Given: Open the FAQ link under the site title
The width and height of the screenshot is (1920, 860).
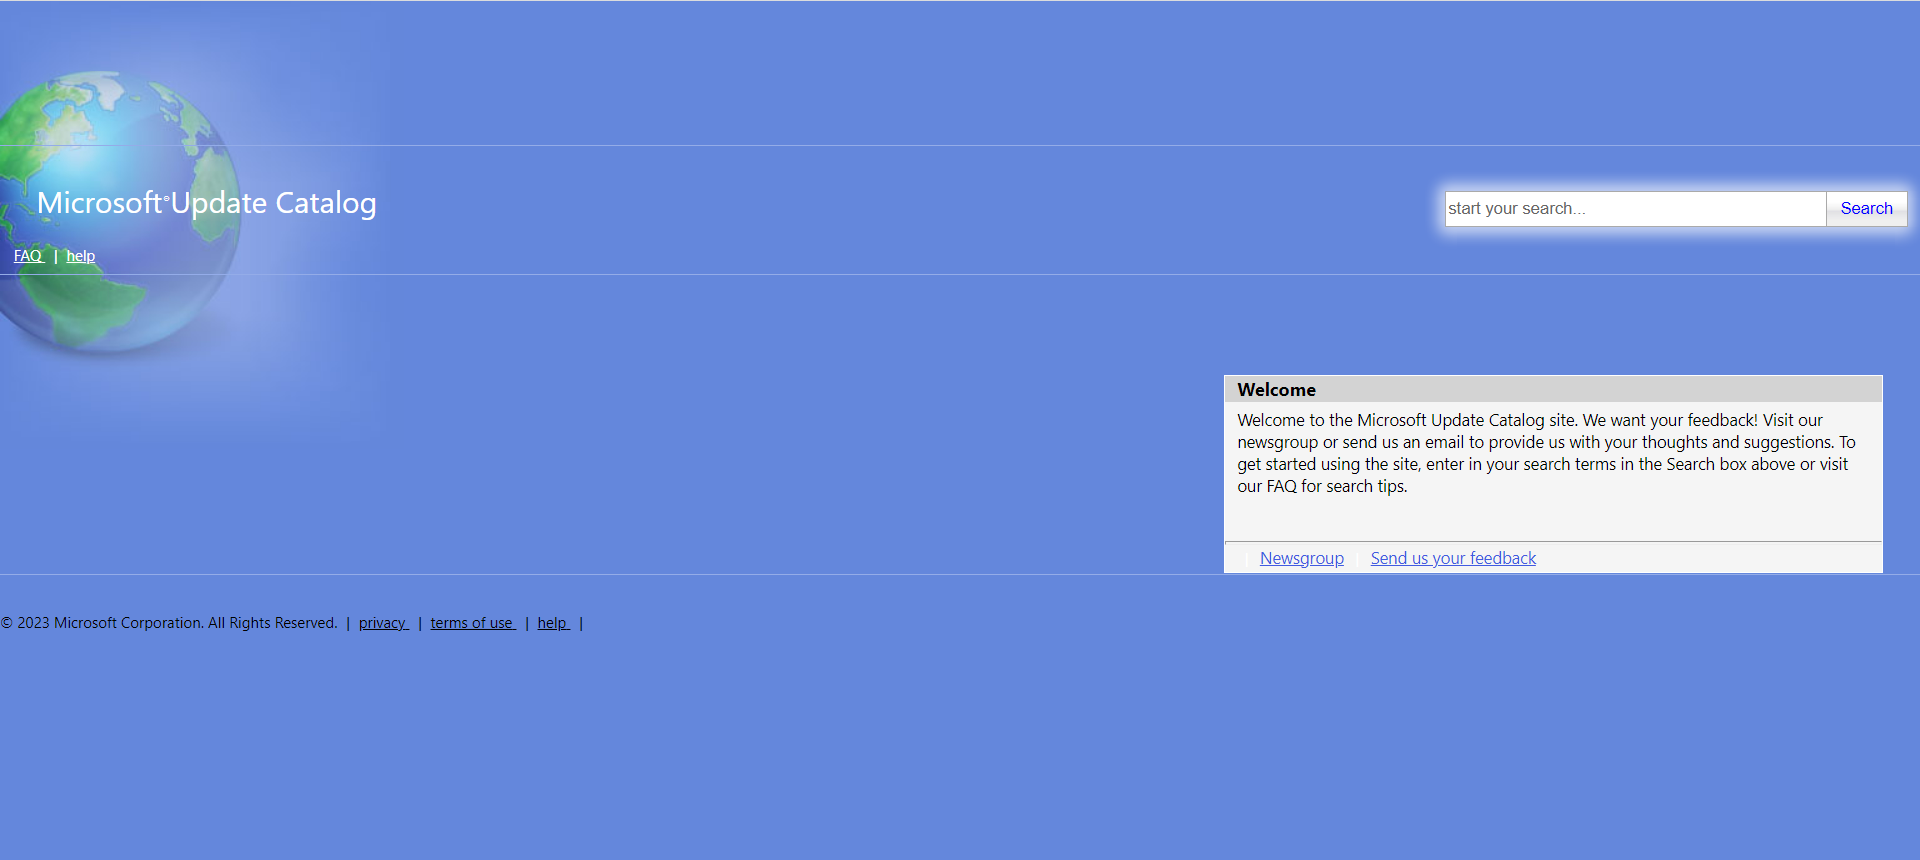Looking at the screenshot, I should pyautogui.click(x=28, y=256).
